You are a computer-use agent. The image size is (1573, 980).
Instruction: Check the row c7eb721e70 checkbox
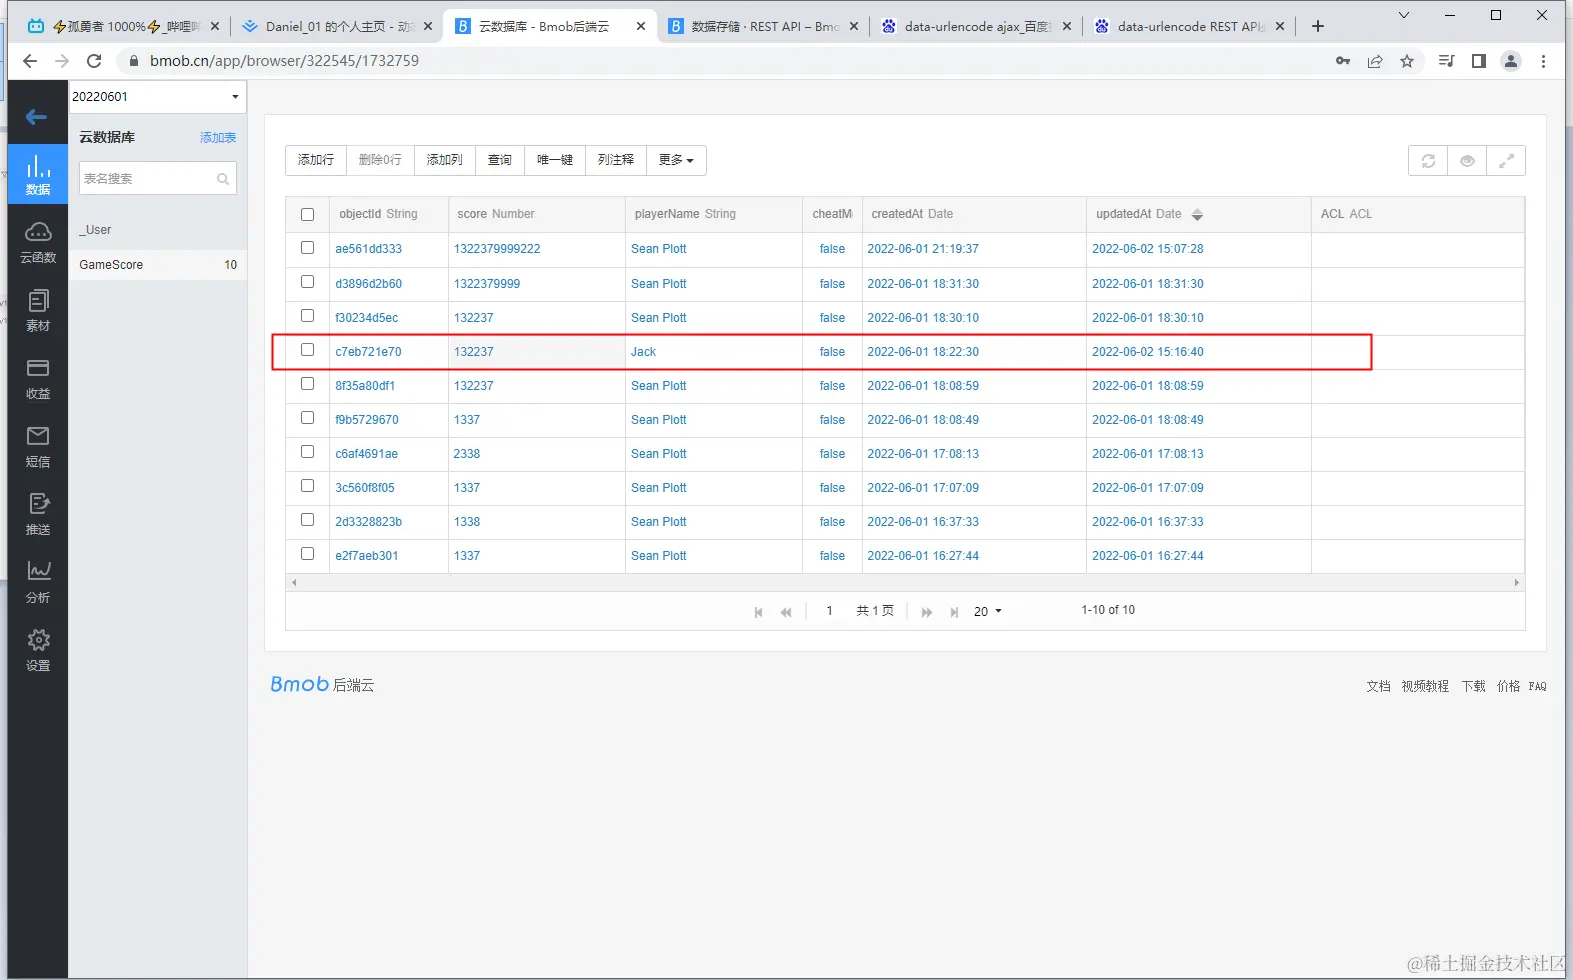click(x=307, y=350)
